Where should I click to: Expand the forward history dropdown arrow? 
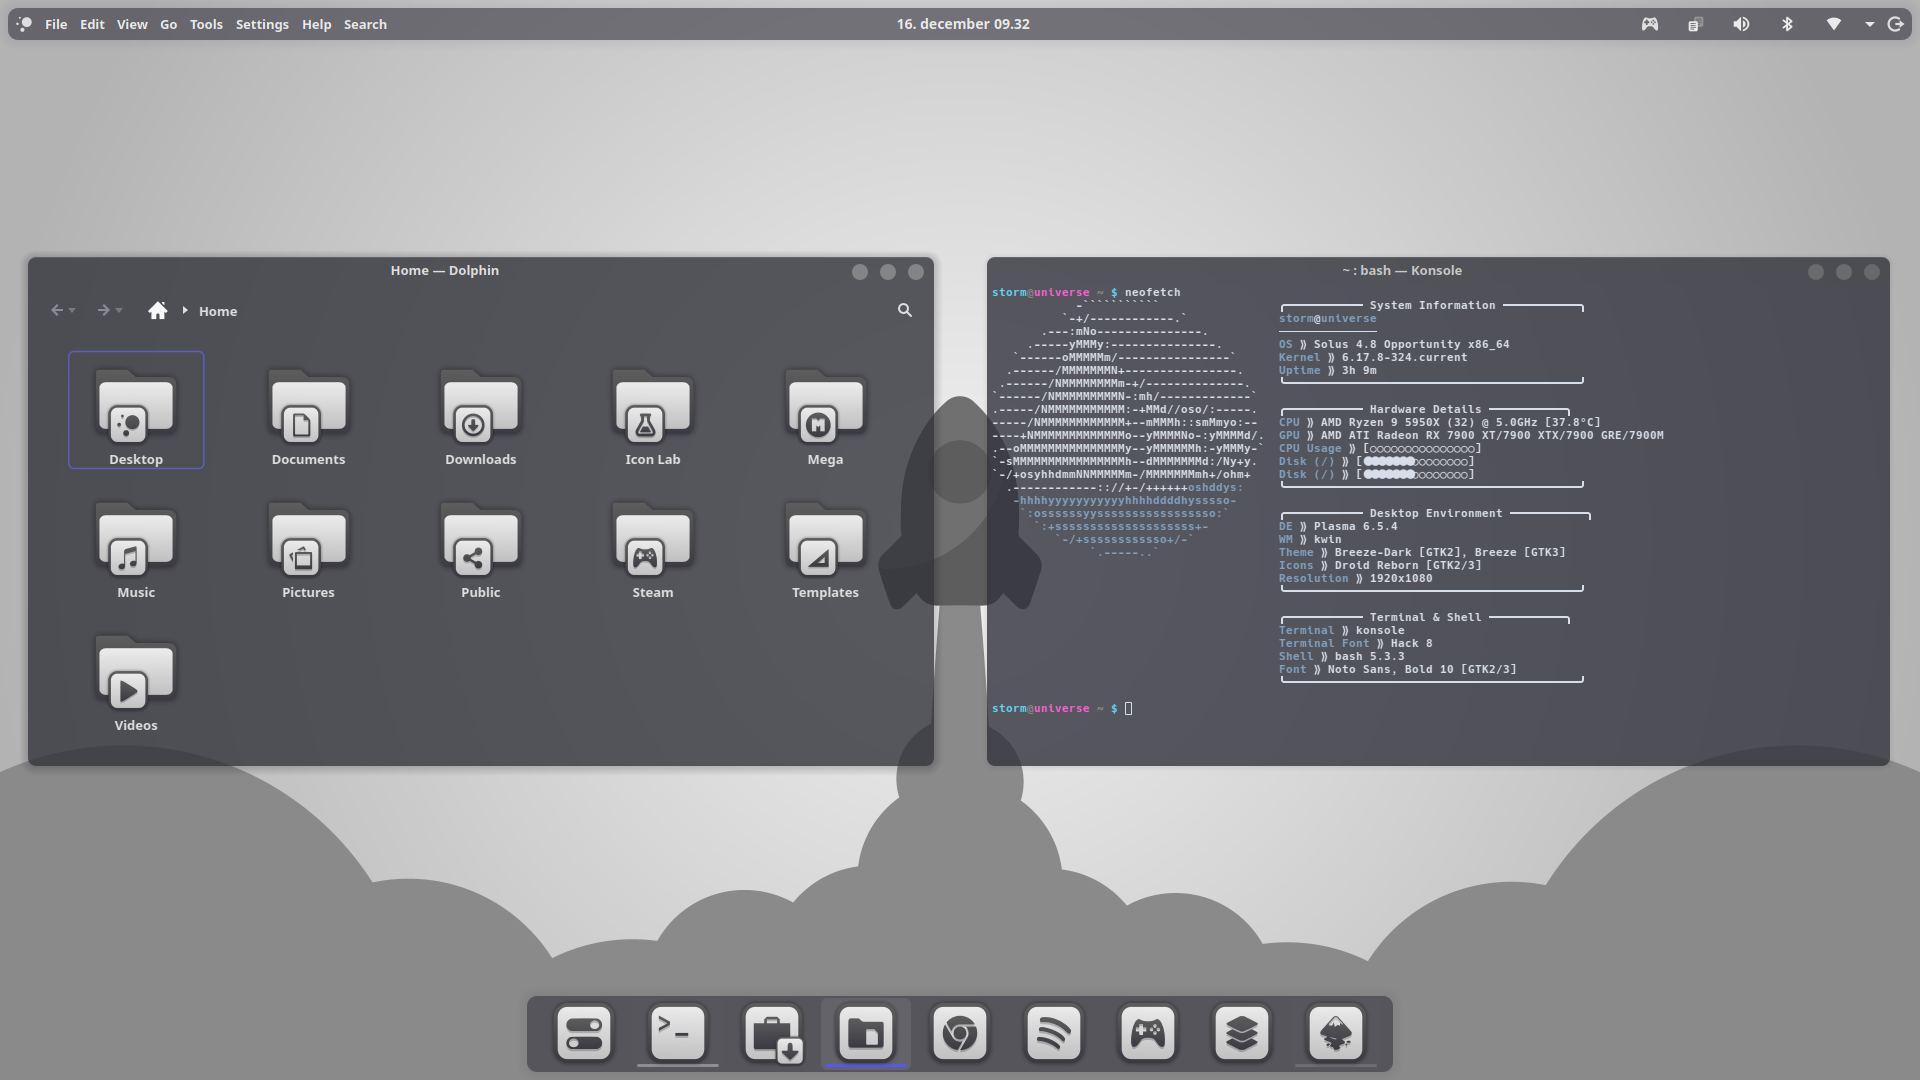[119, 311]
